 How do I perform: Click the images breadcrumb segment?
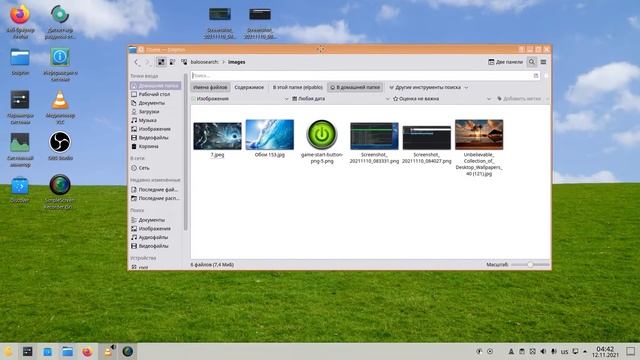click(x=236, y=62)
